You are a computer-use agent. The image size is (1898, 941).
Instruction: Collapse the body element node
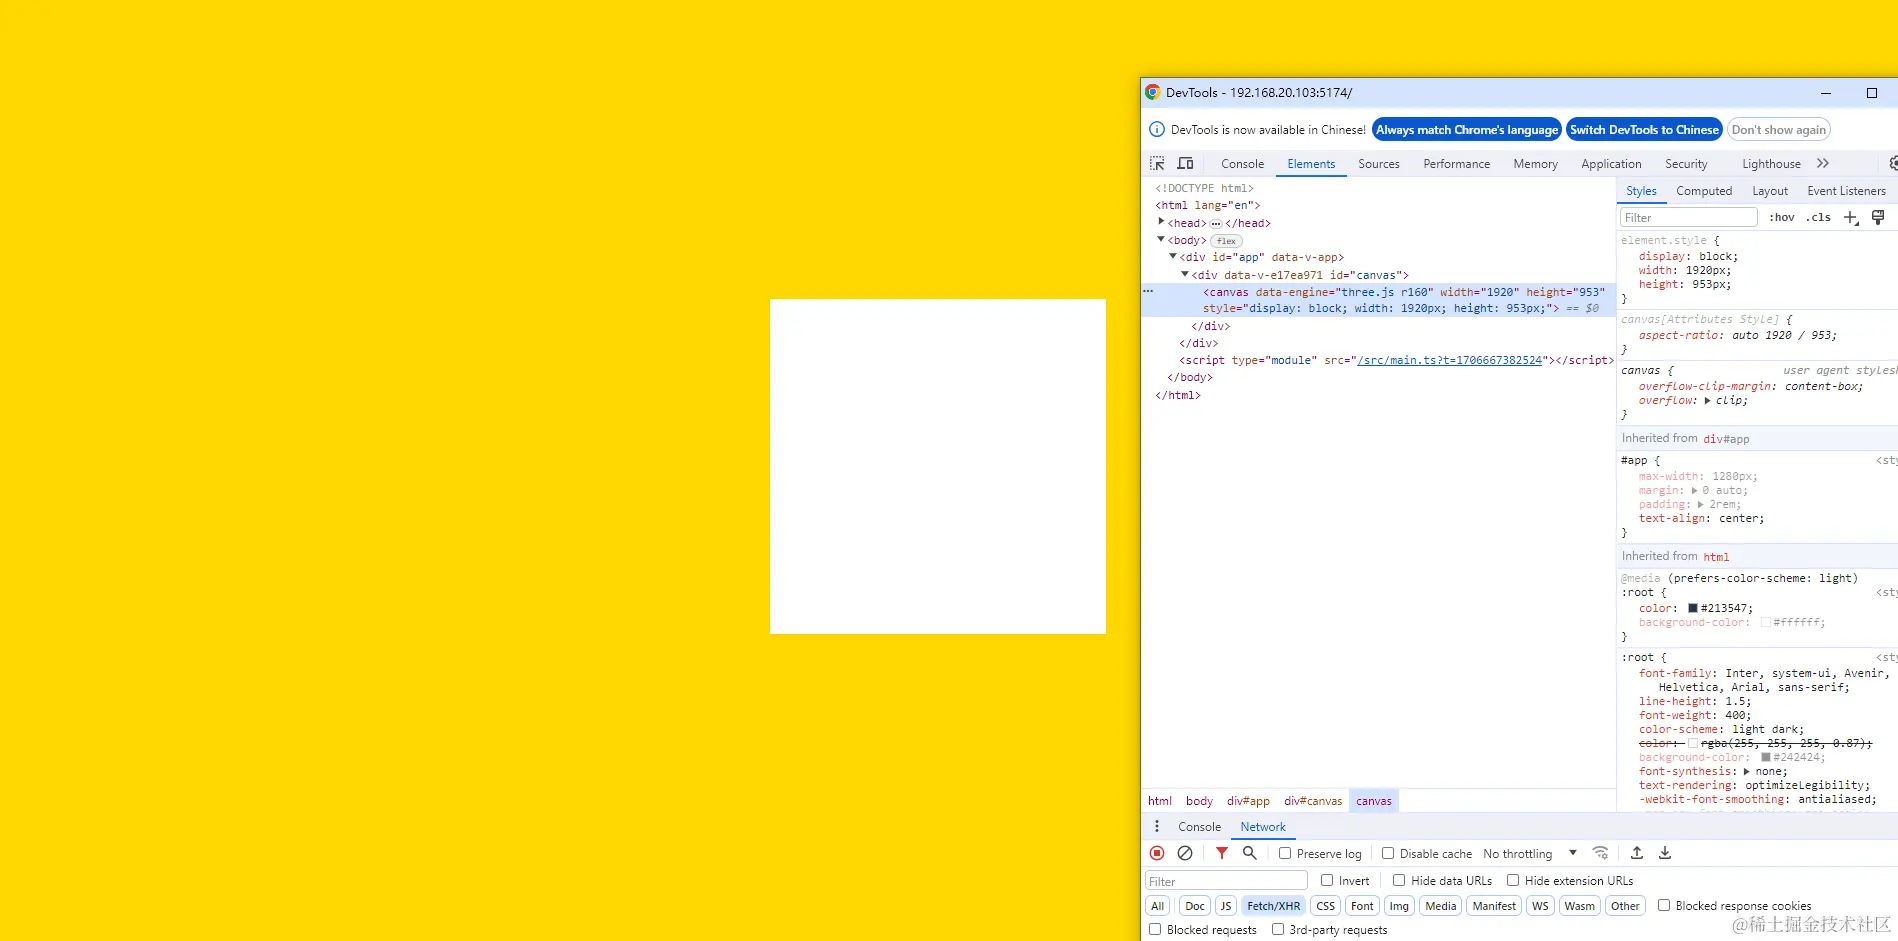[x=1161, y=239]
